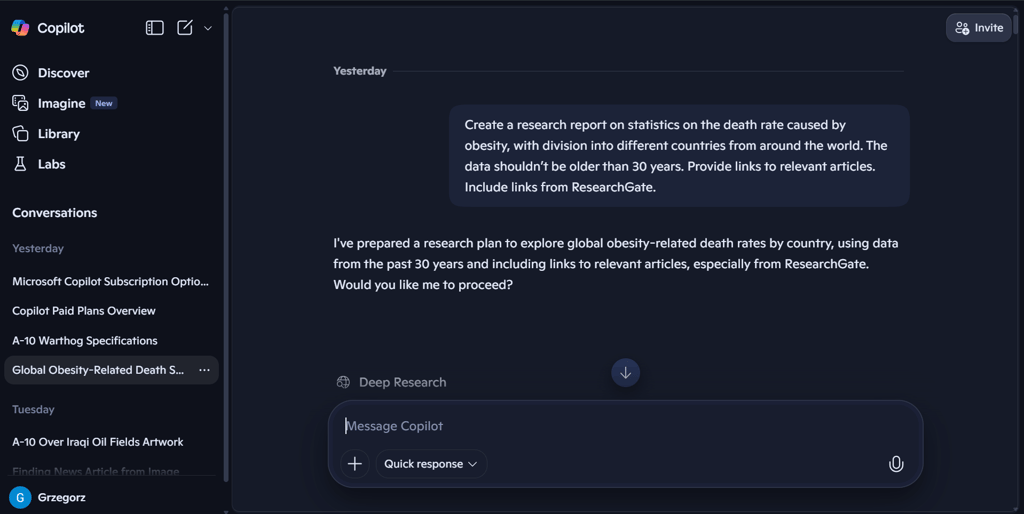The width and height of the screenshot is (1024, 514).
Task: Open Finding News Article from Image conversation
Action: (95, 471)
